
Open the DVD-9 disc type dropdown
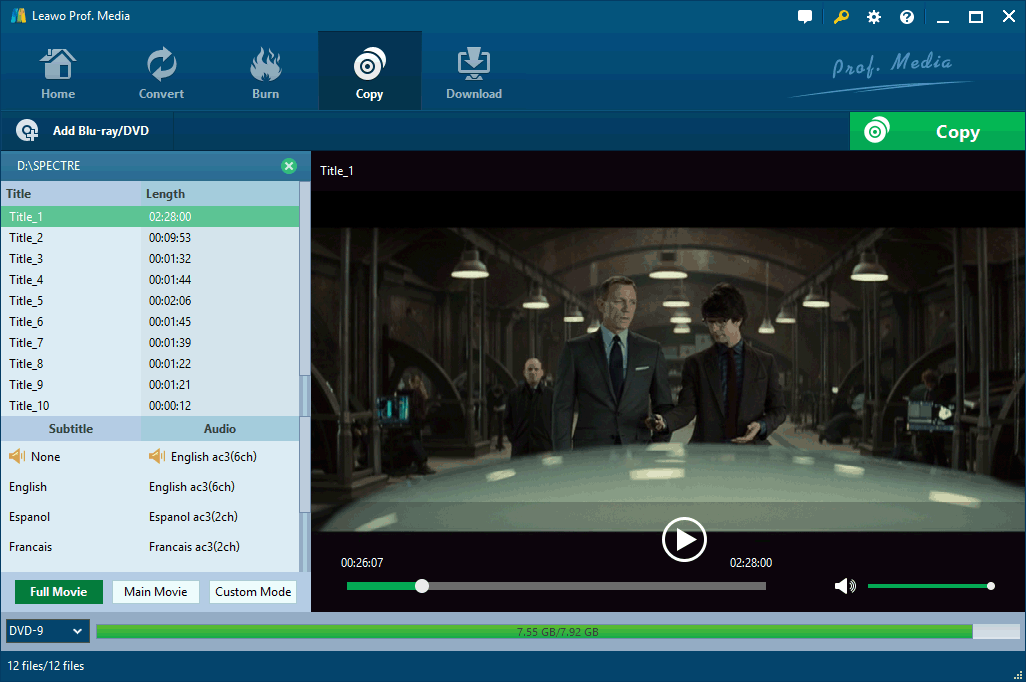(x=47, y=631)
